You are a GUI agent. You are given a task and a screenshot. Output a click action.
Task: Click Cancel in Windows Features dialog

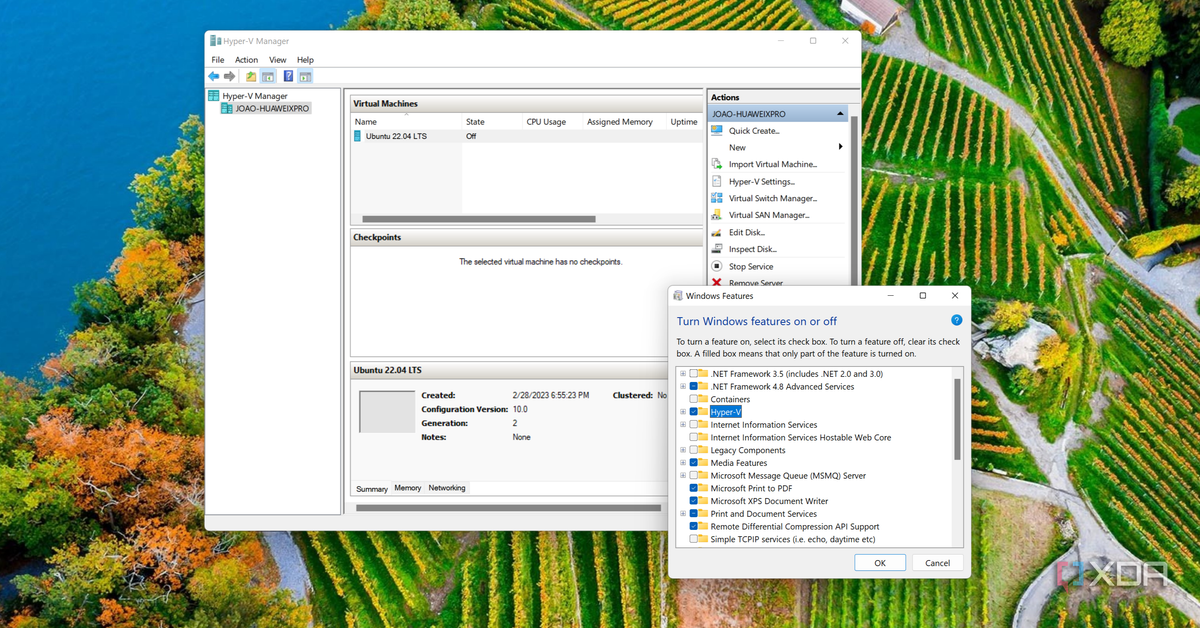pos(937,563)
